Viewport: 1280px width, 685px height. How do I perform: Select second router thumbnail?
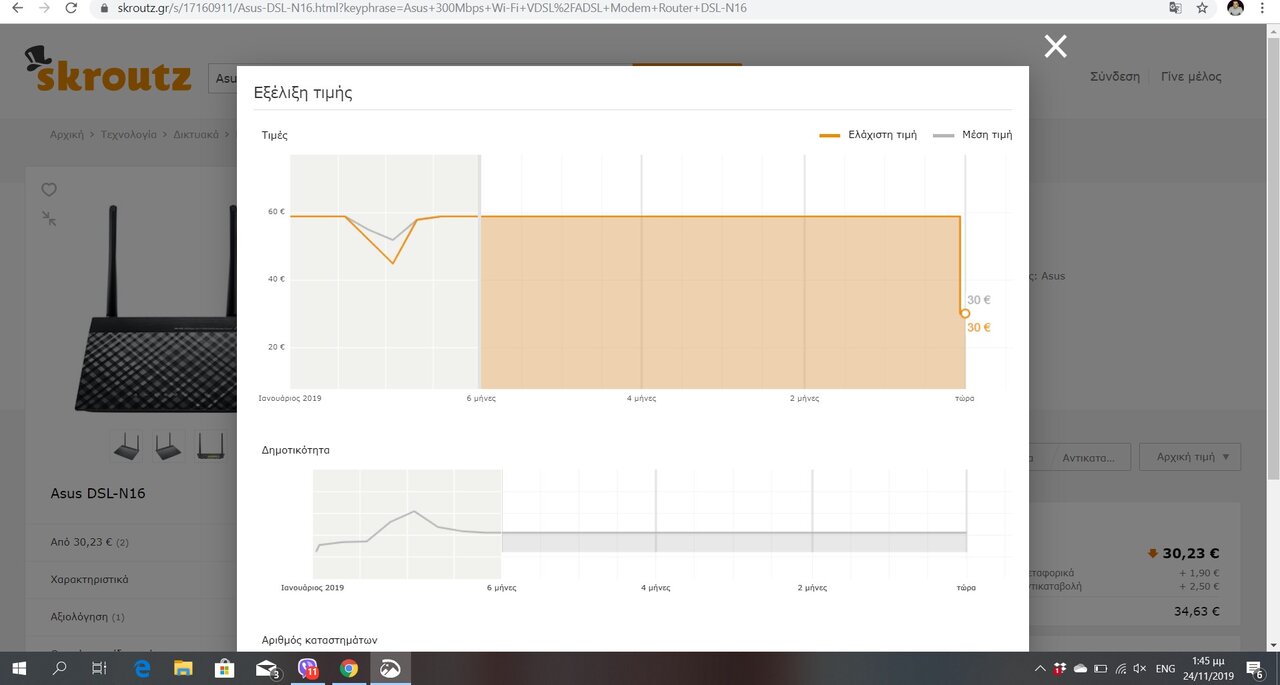pyautogui.click(x=169, y=446)
